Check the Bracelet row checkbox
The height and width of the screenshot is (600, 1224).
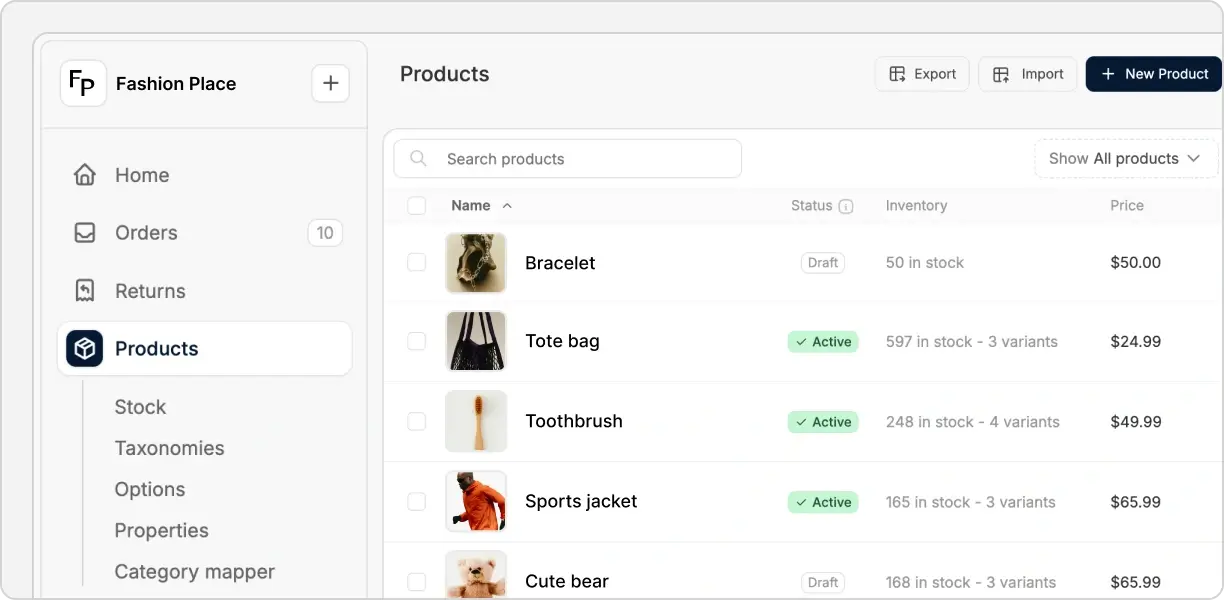[417, 262]
